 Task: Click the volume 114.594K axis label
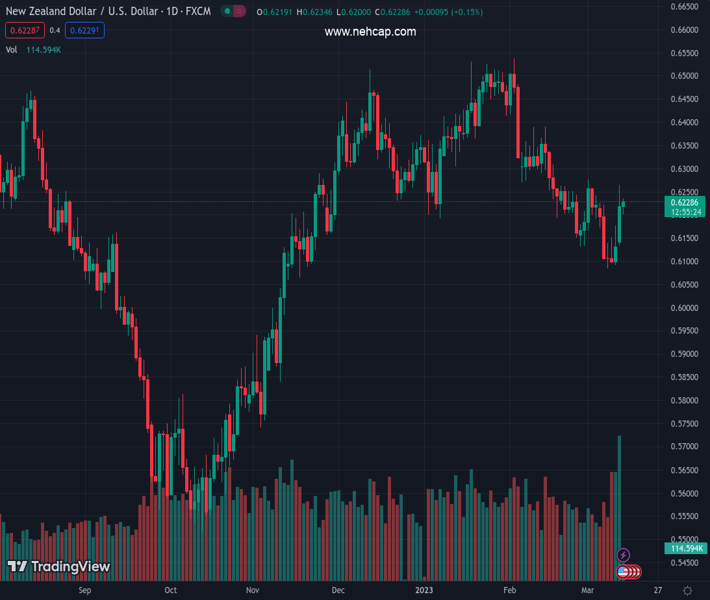[x=685, y=548]
